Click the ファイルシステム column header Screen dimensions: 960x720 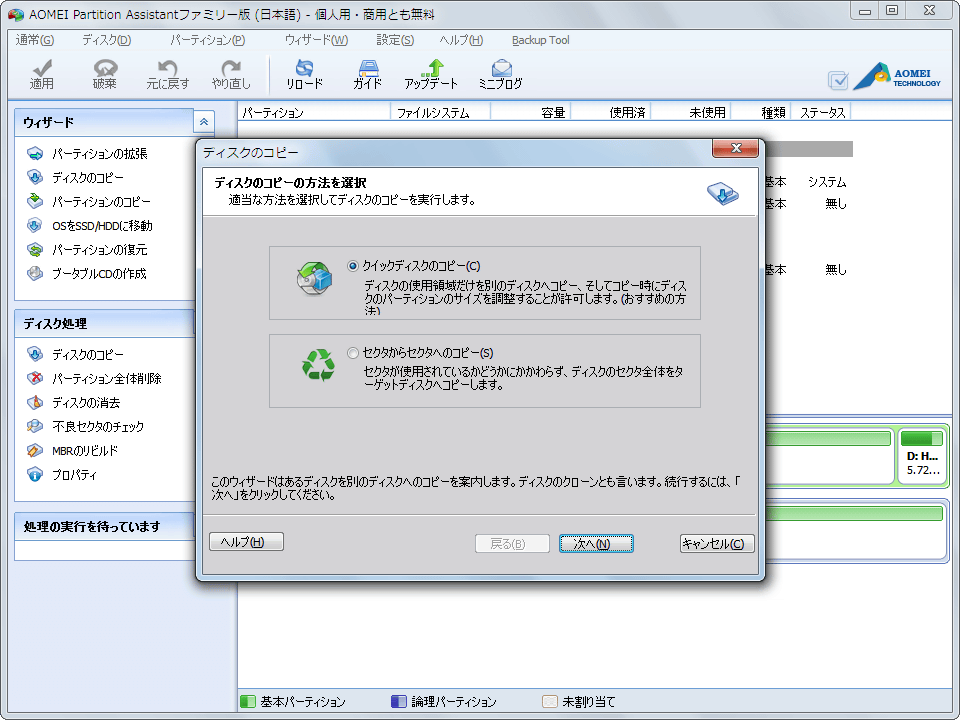[x=440, y=113]
